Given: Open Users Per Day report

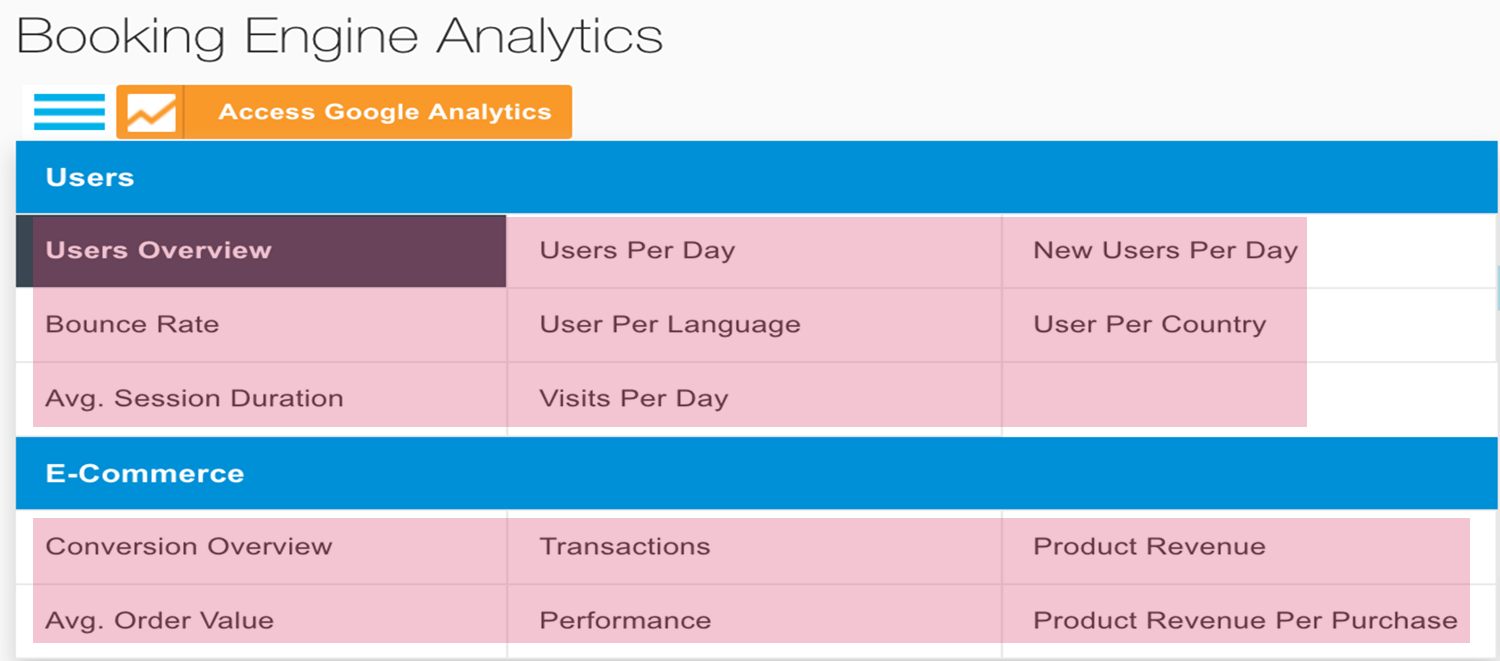Looking at the screenshot, I should point(754,251).
